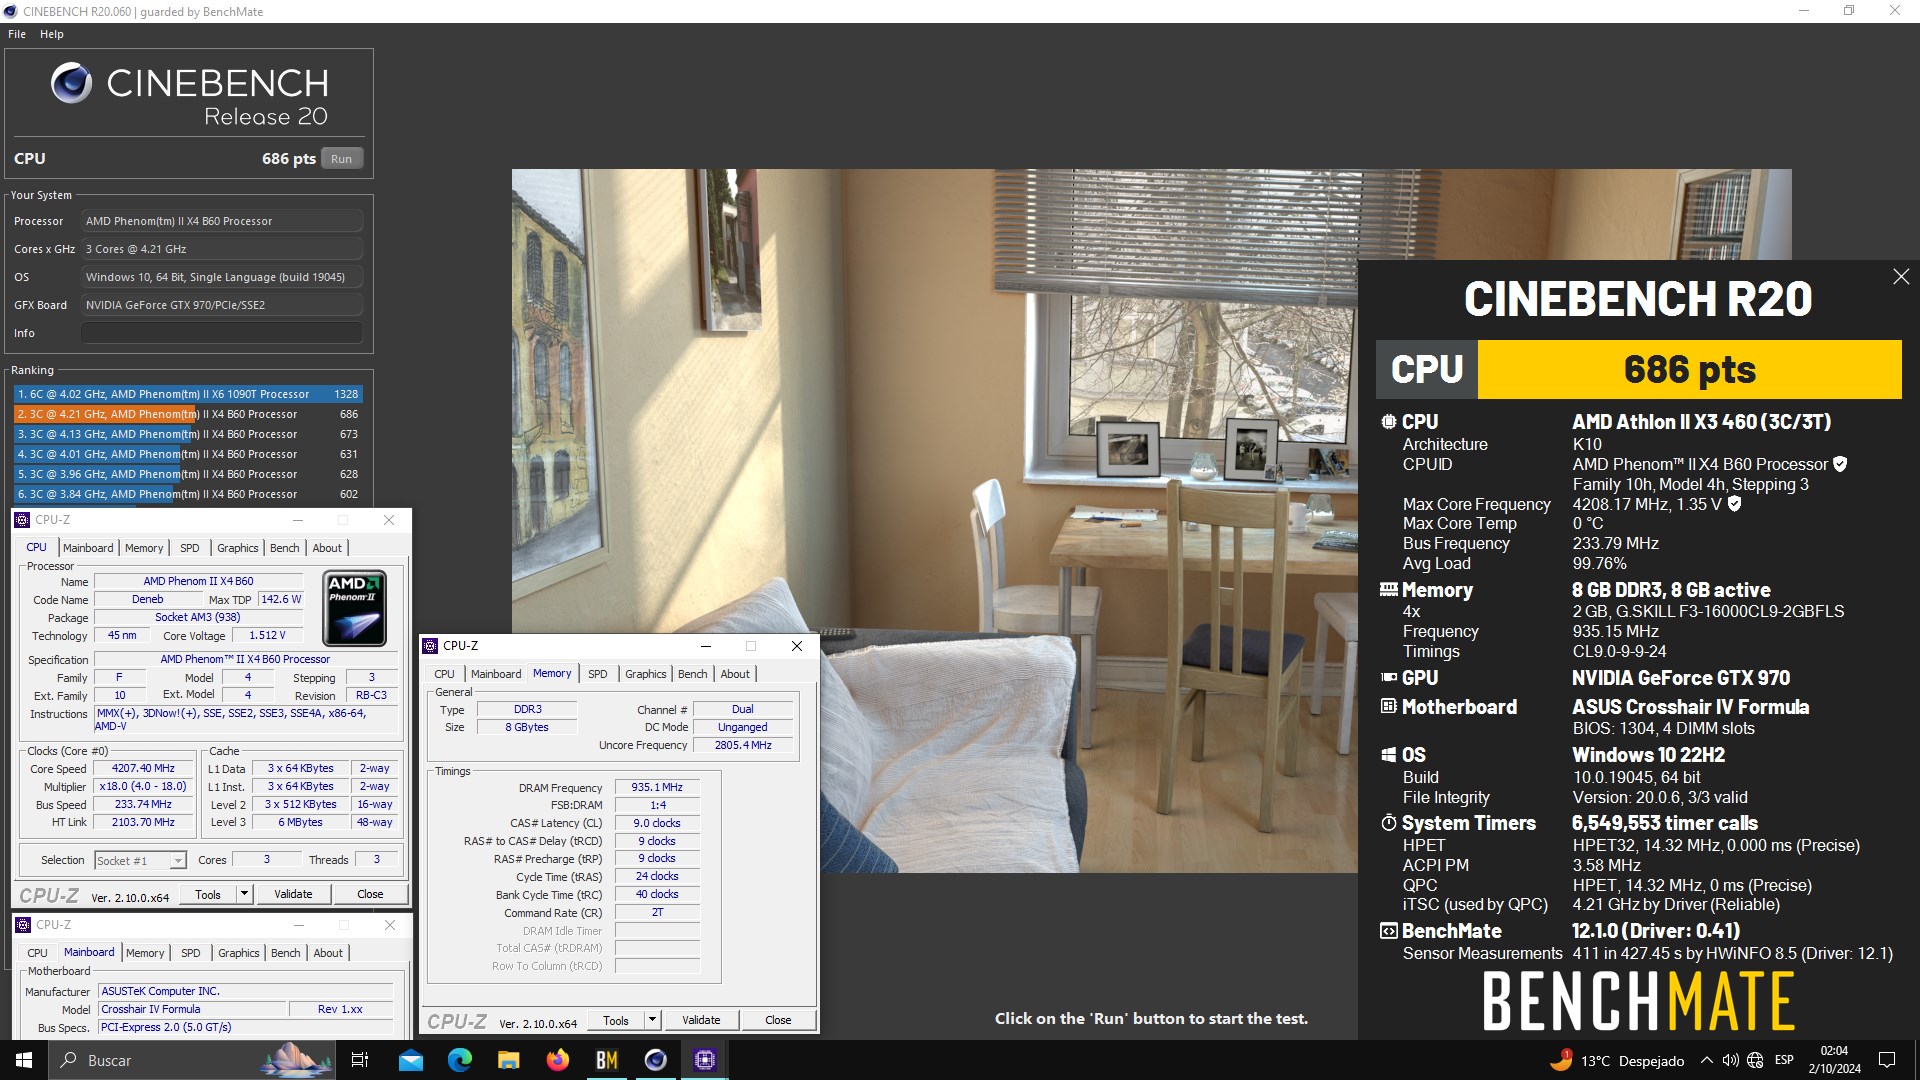Open File Explorer from taskbar
Image resolution: width=1920 pixels, height=1080 pixels.
[508, 1060]
